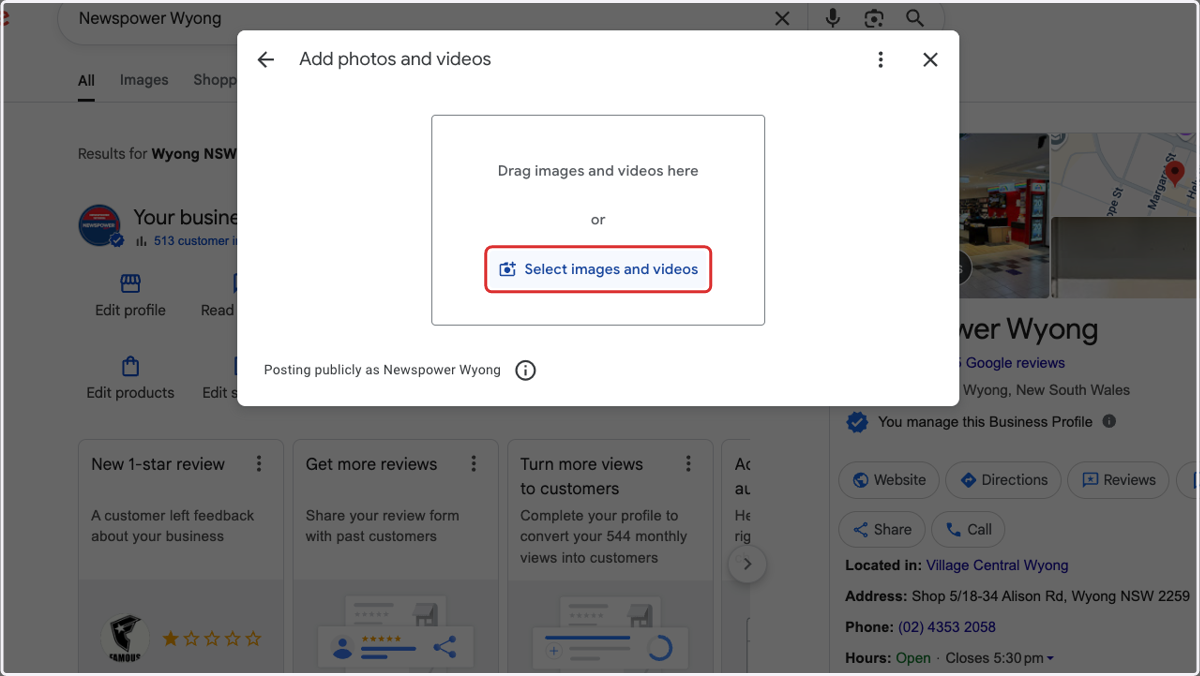The width and height of the screenshot is (1200, 676).
Task: Expand the business hours dropdown
Action: click(1050, 658)
